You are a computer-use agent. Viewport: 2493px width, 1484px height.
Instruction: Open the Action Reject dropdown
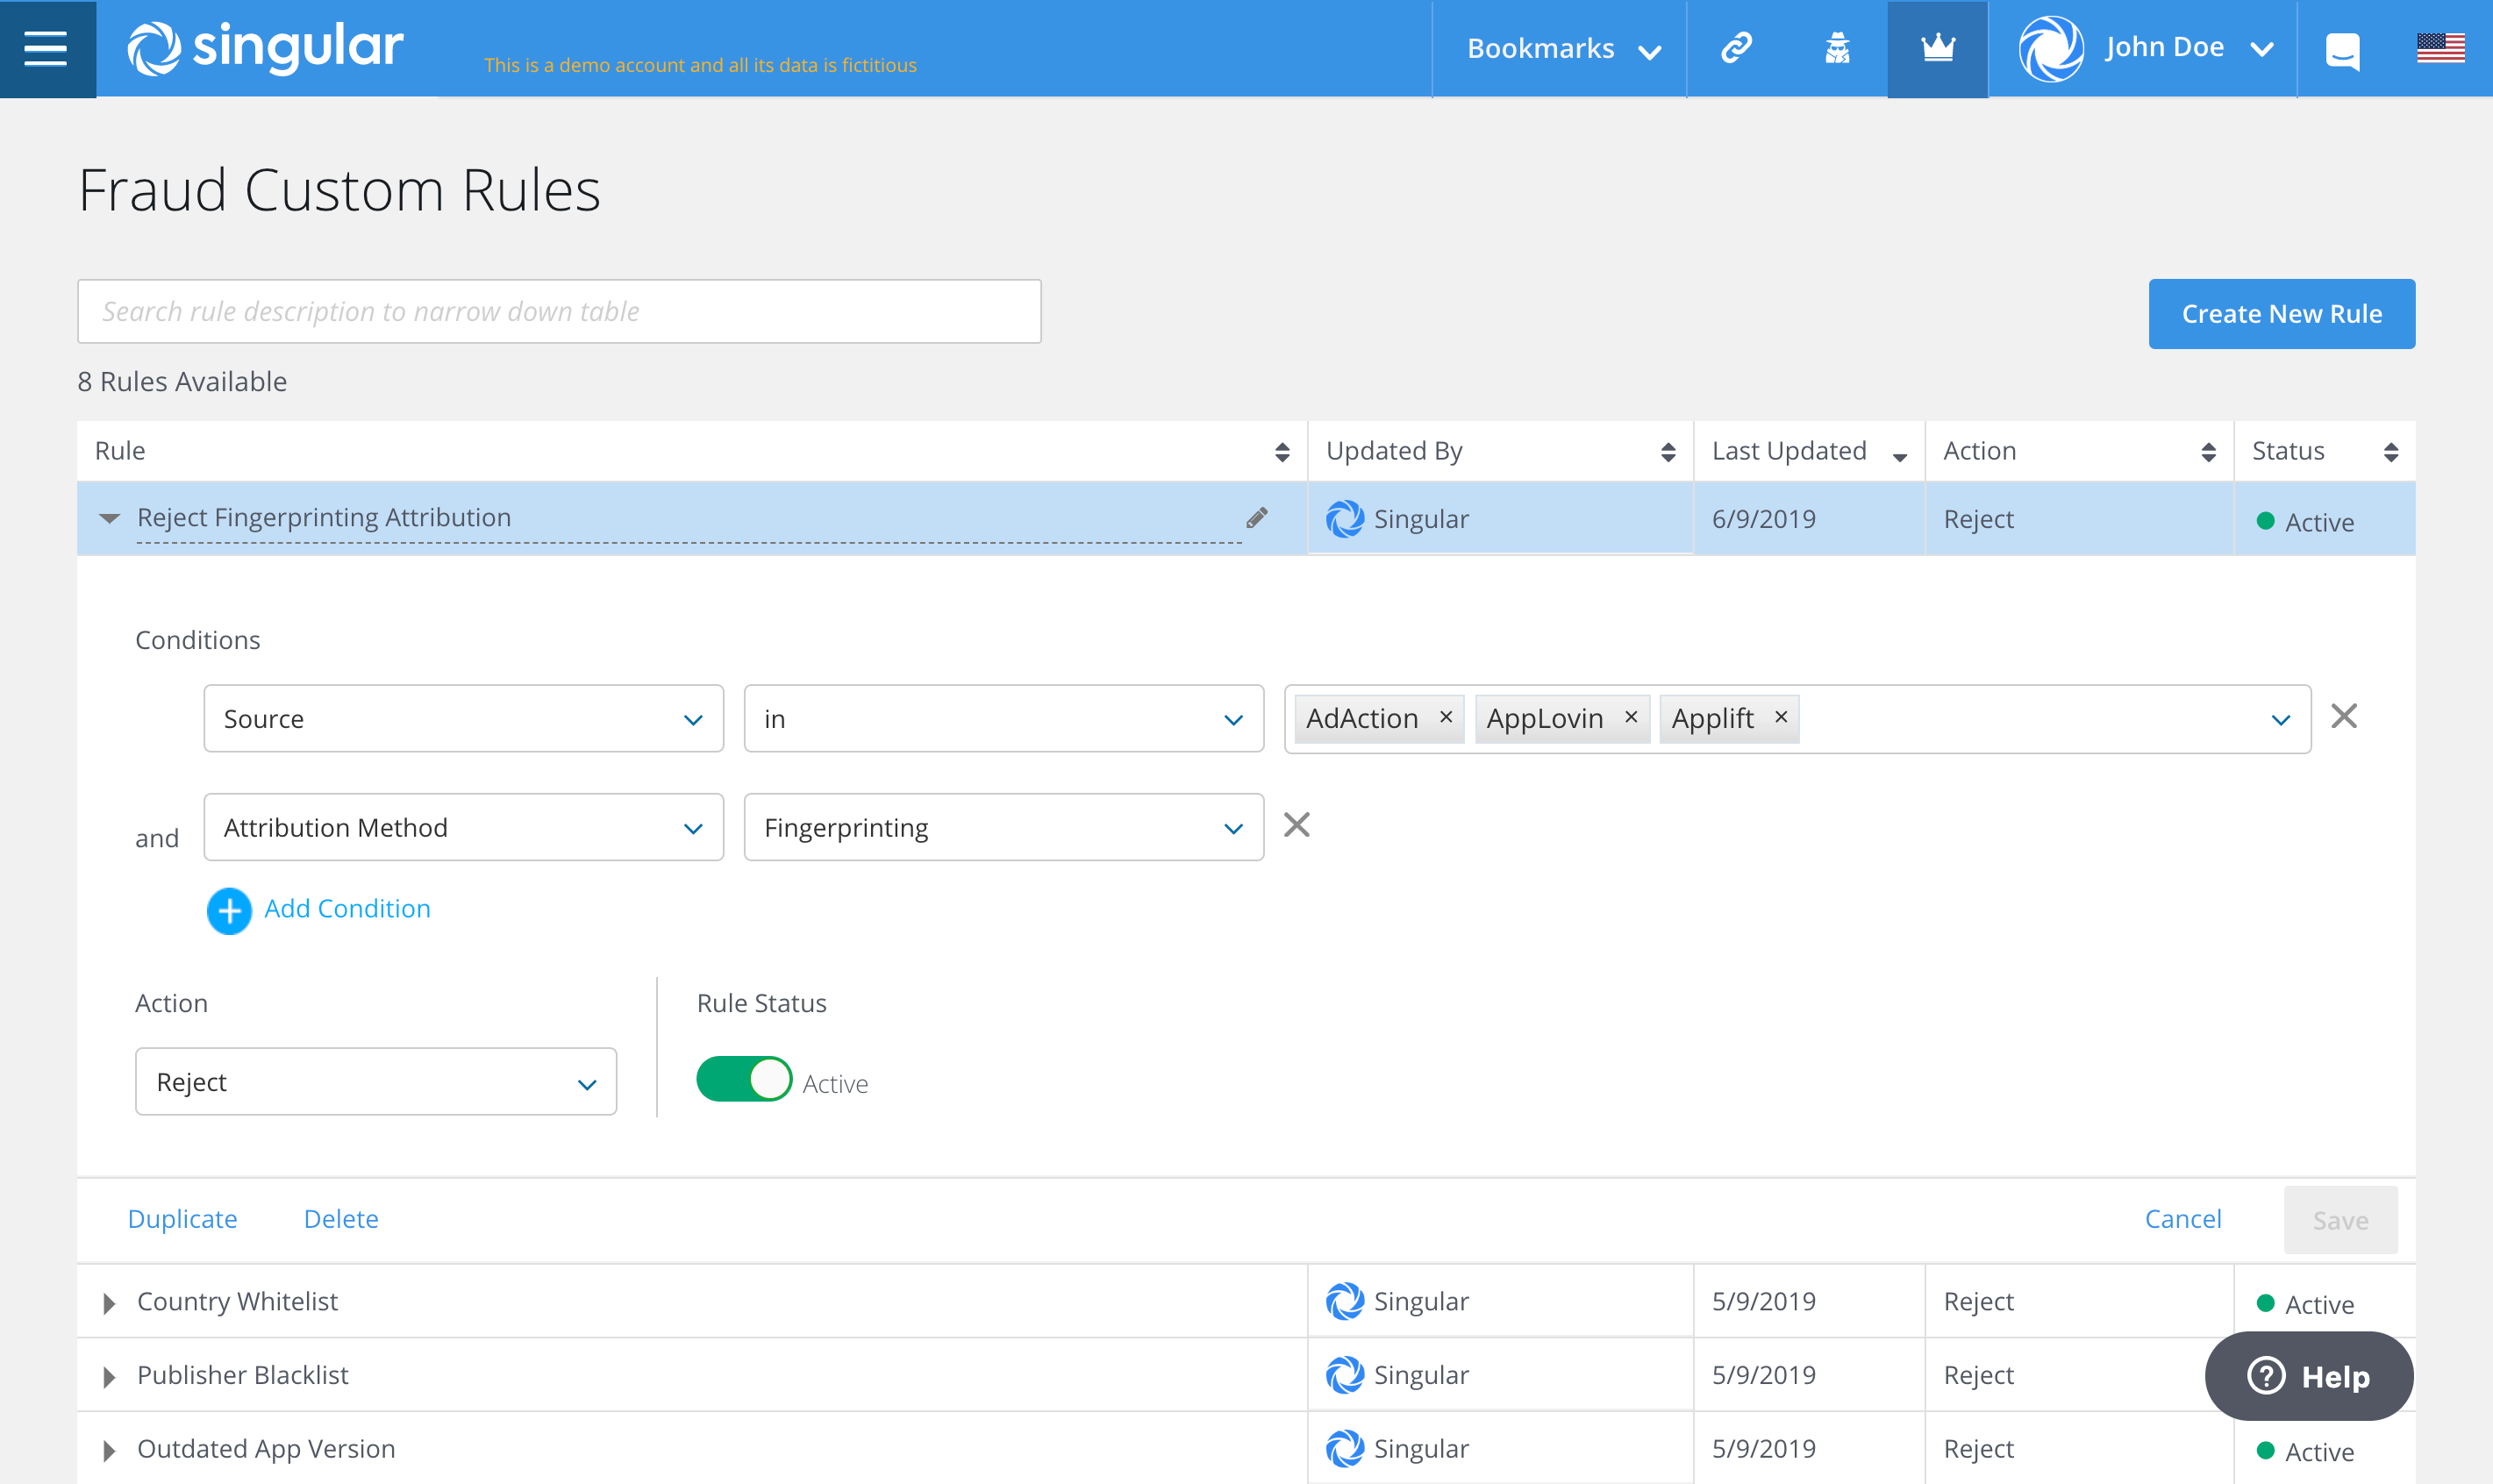pos(376,1082)
